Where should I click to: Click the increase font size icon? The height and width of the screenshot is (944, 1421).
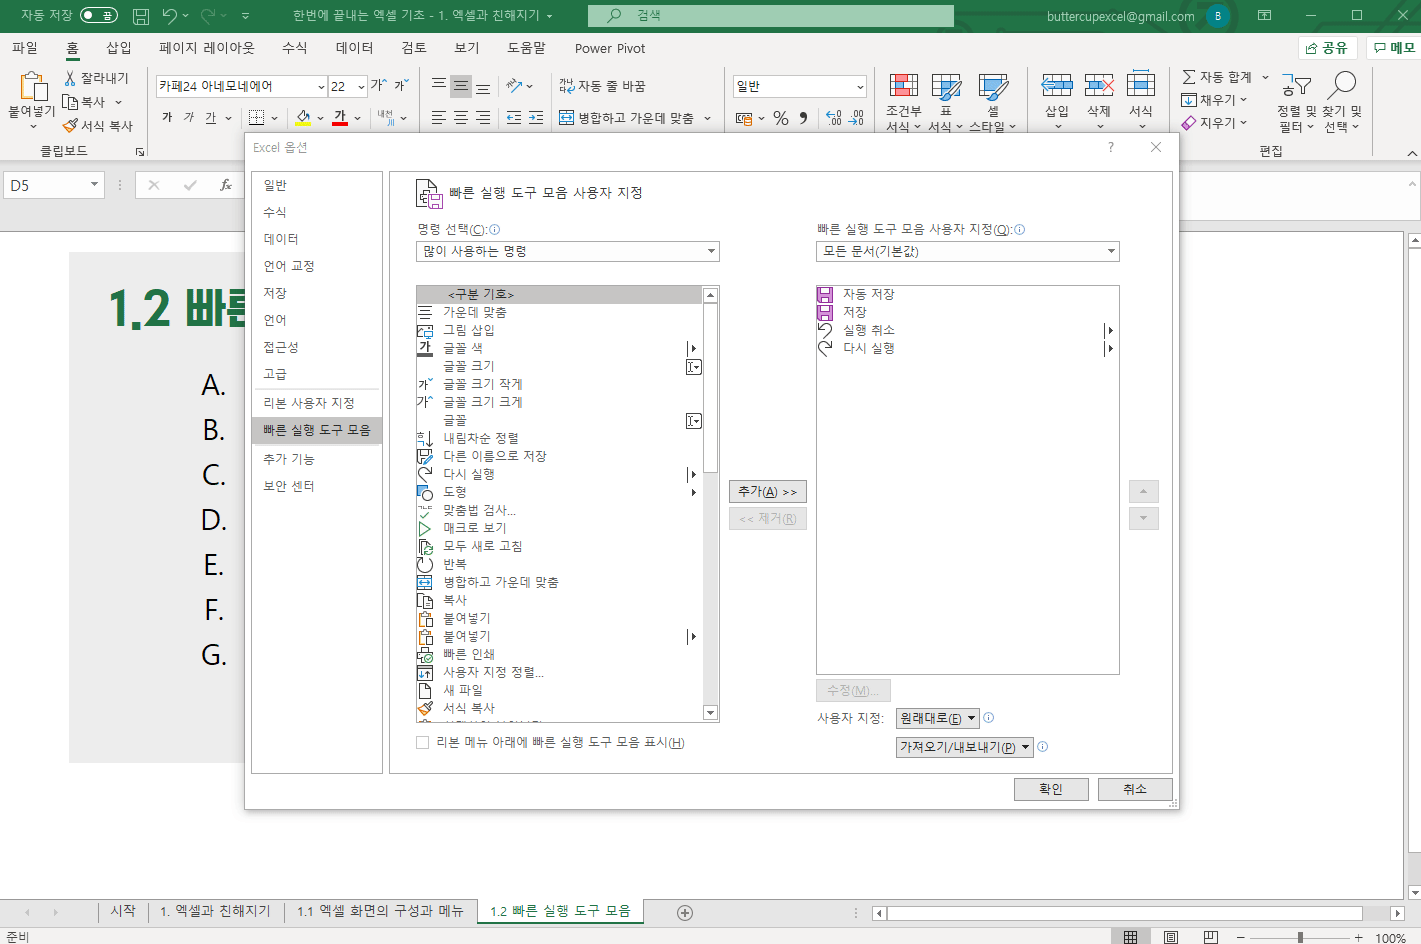click(x=379, y=86)
